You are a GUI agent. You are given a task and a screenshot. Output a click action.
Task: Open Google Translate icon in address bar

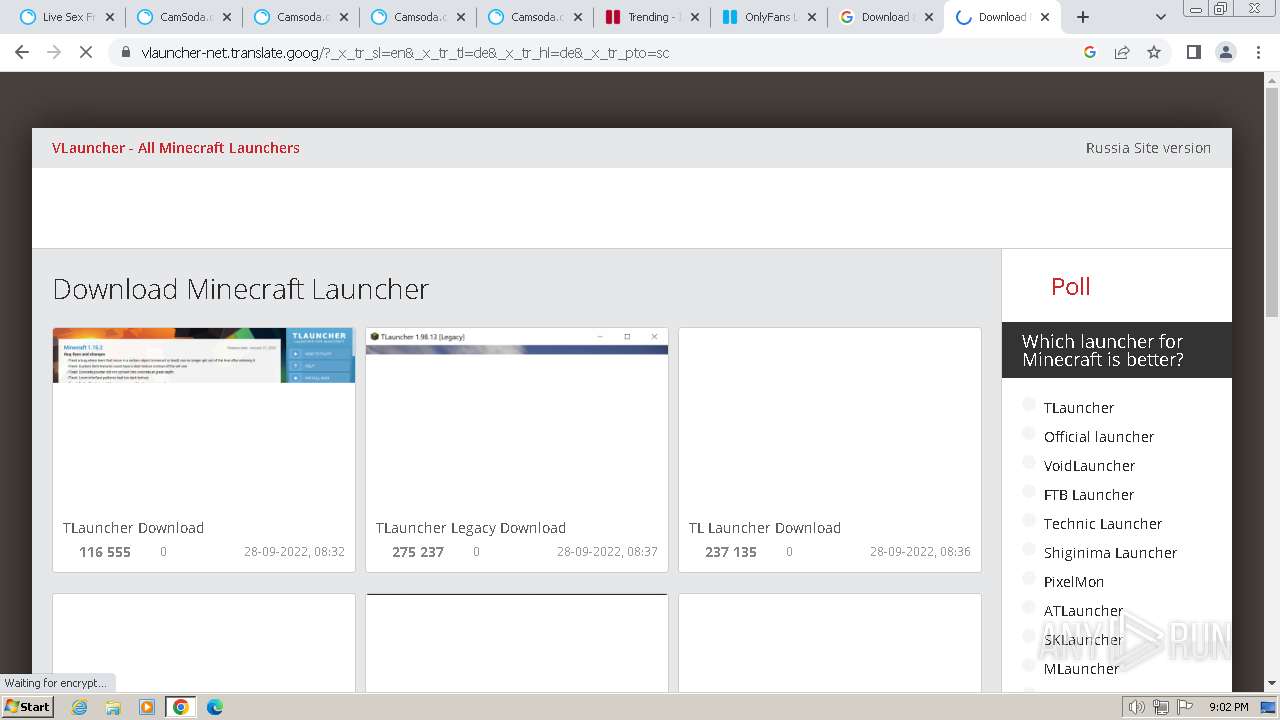pos(1090,52)
